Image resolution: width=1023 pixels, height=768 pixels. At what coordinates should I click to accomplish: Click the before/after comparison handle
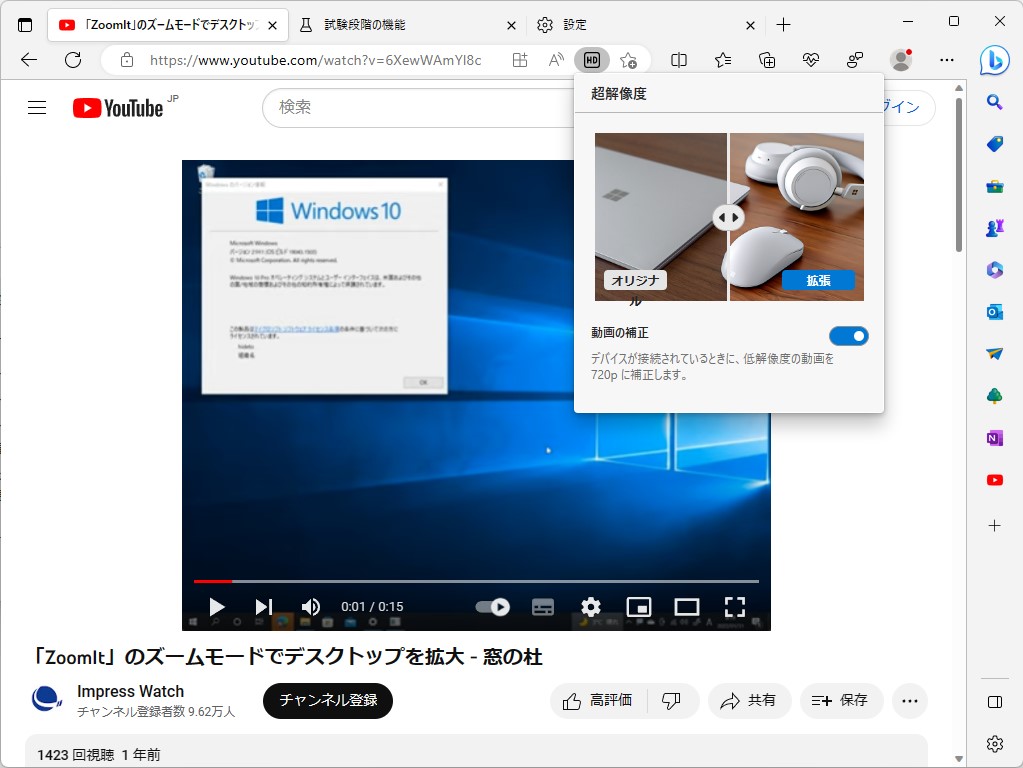tap(728, 217)
